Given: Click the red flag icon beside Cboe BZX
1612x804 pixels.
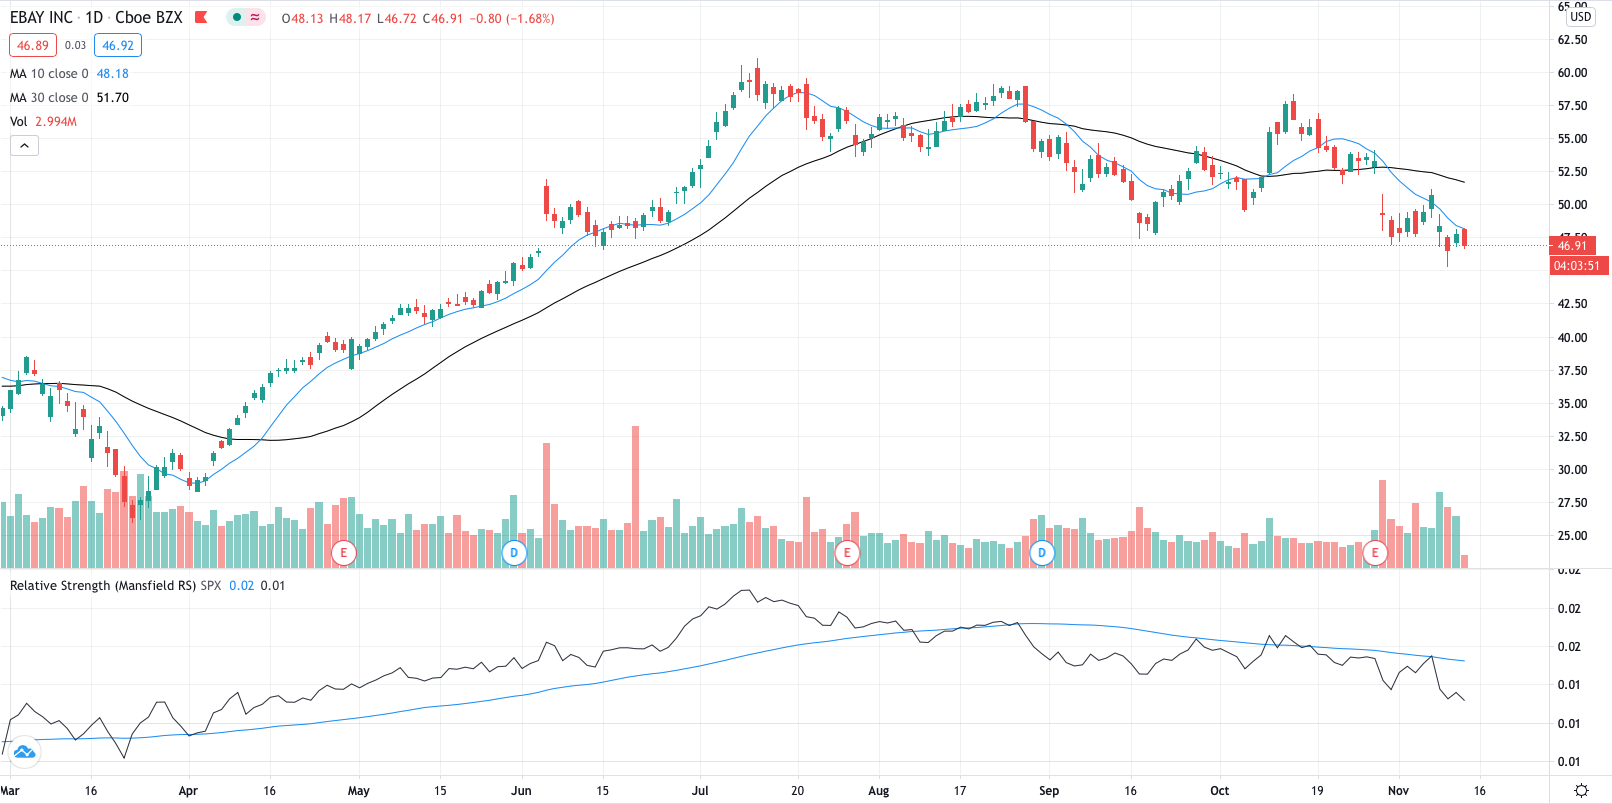Looking at the screenshot, I should pyautogui.click(x=201, y=17).
